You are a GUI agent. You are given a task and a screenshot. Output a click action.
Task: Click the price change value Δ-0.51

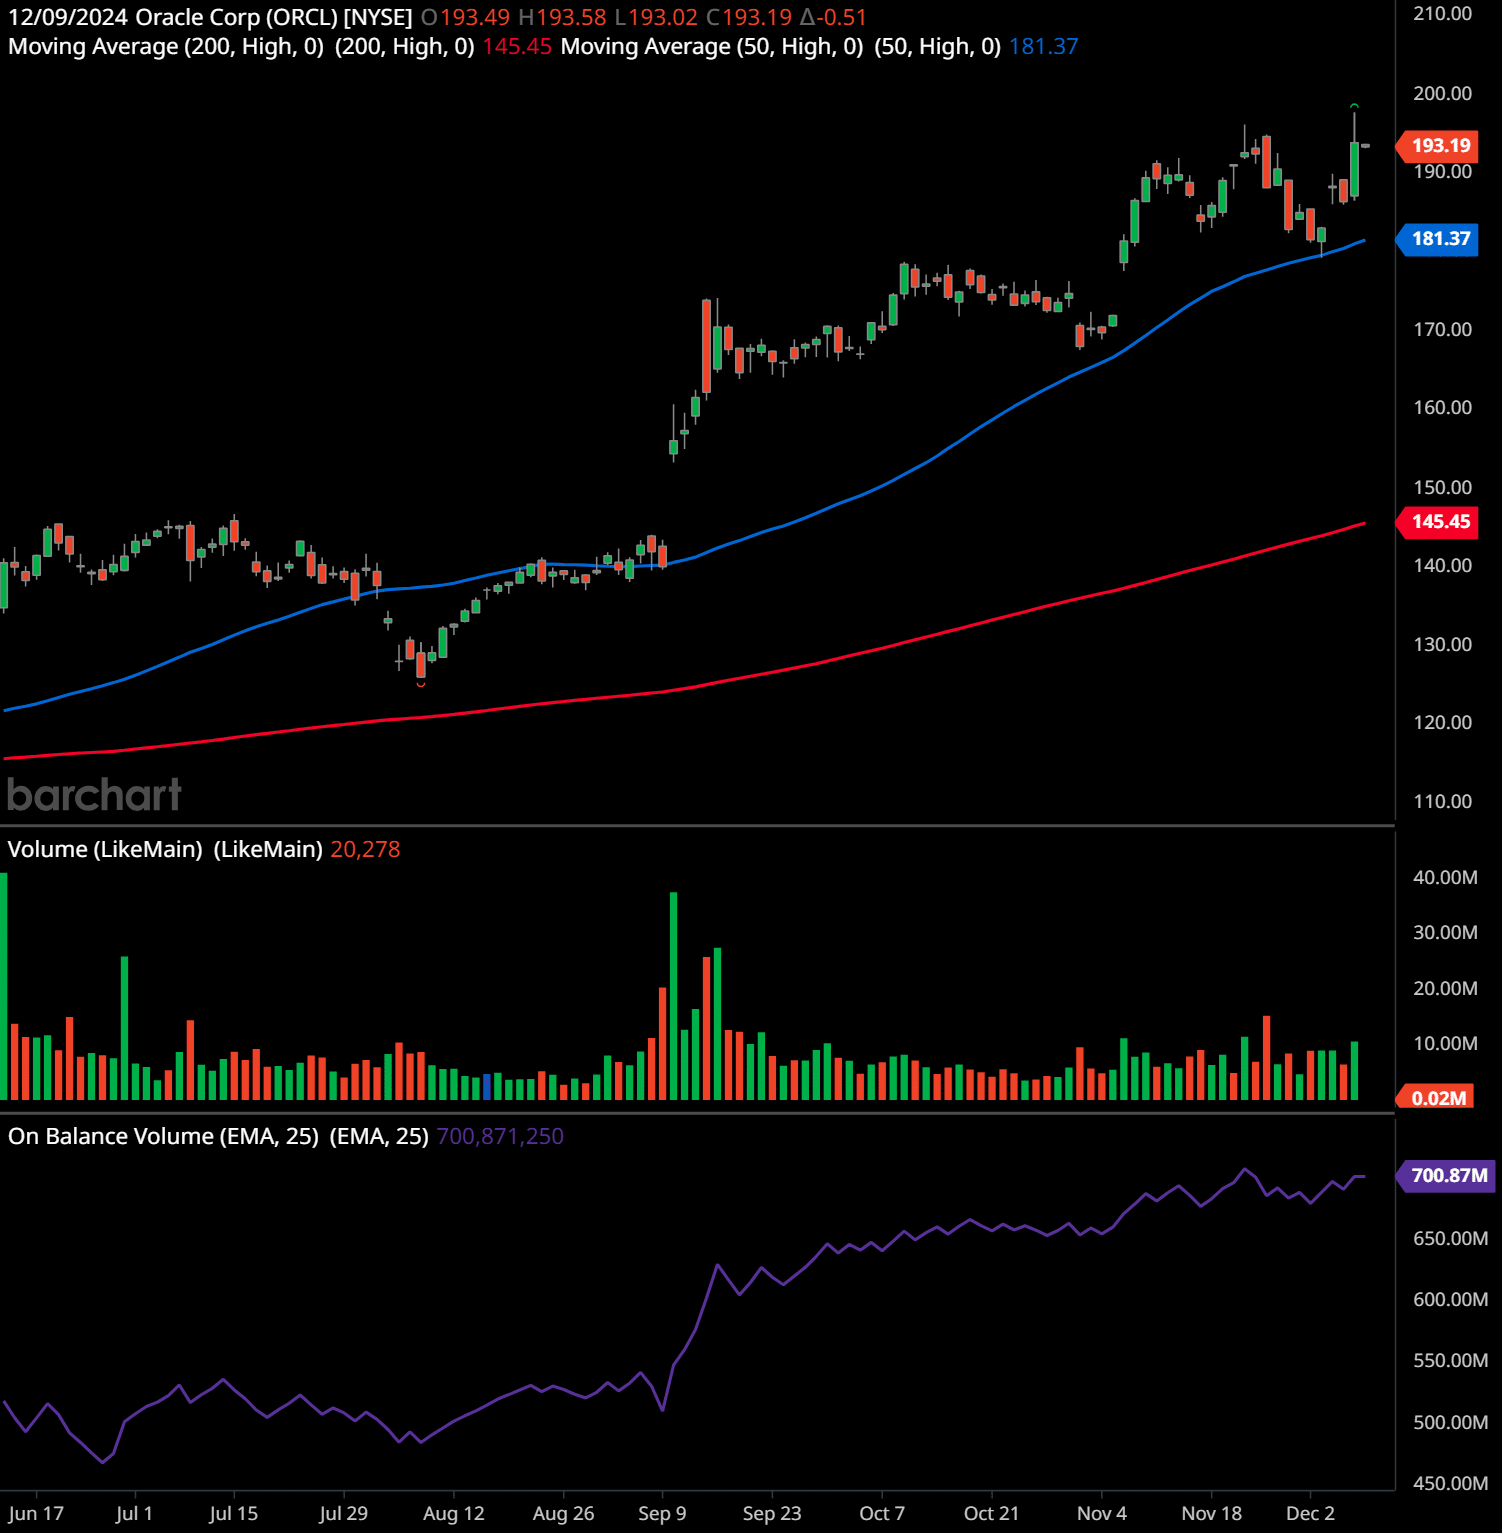(833, 17)
